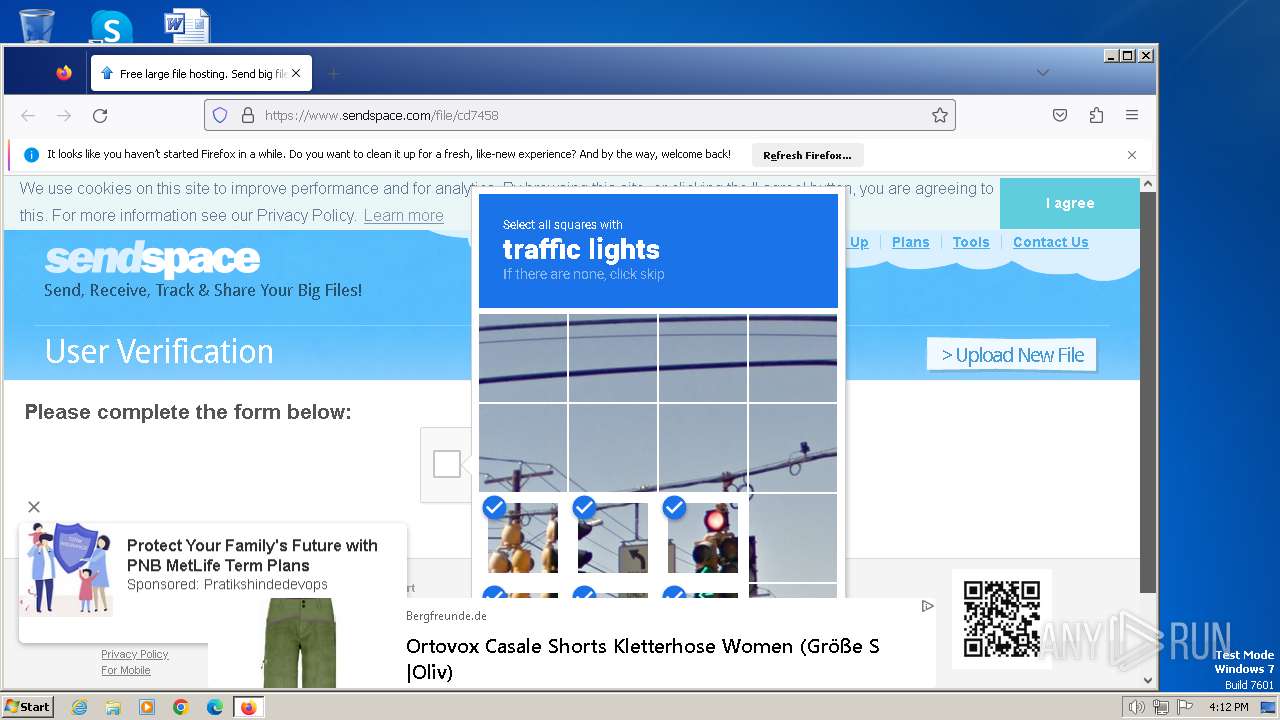
Task: Click the AdChoices triangle icon
Action: click(927, 606)
